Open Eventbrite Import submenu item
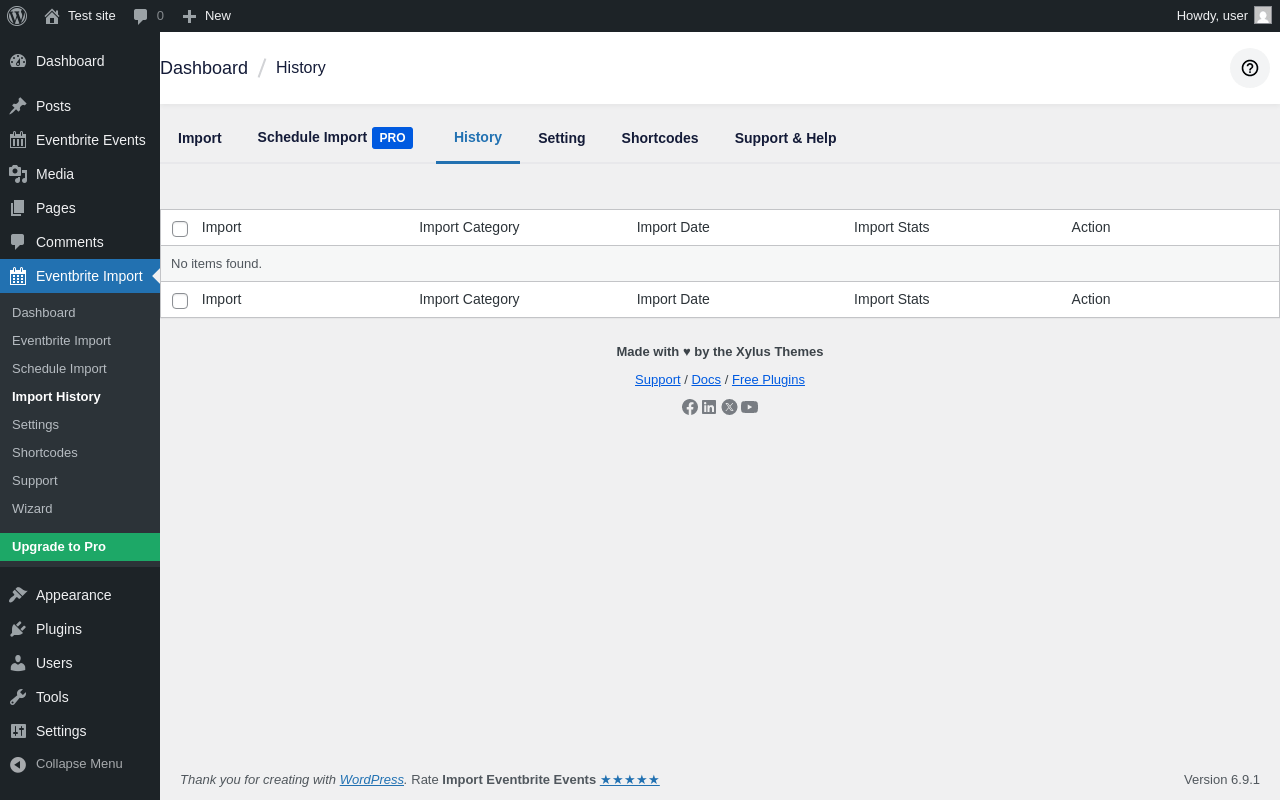1280x800 pixels. point(80,340)
